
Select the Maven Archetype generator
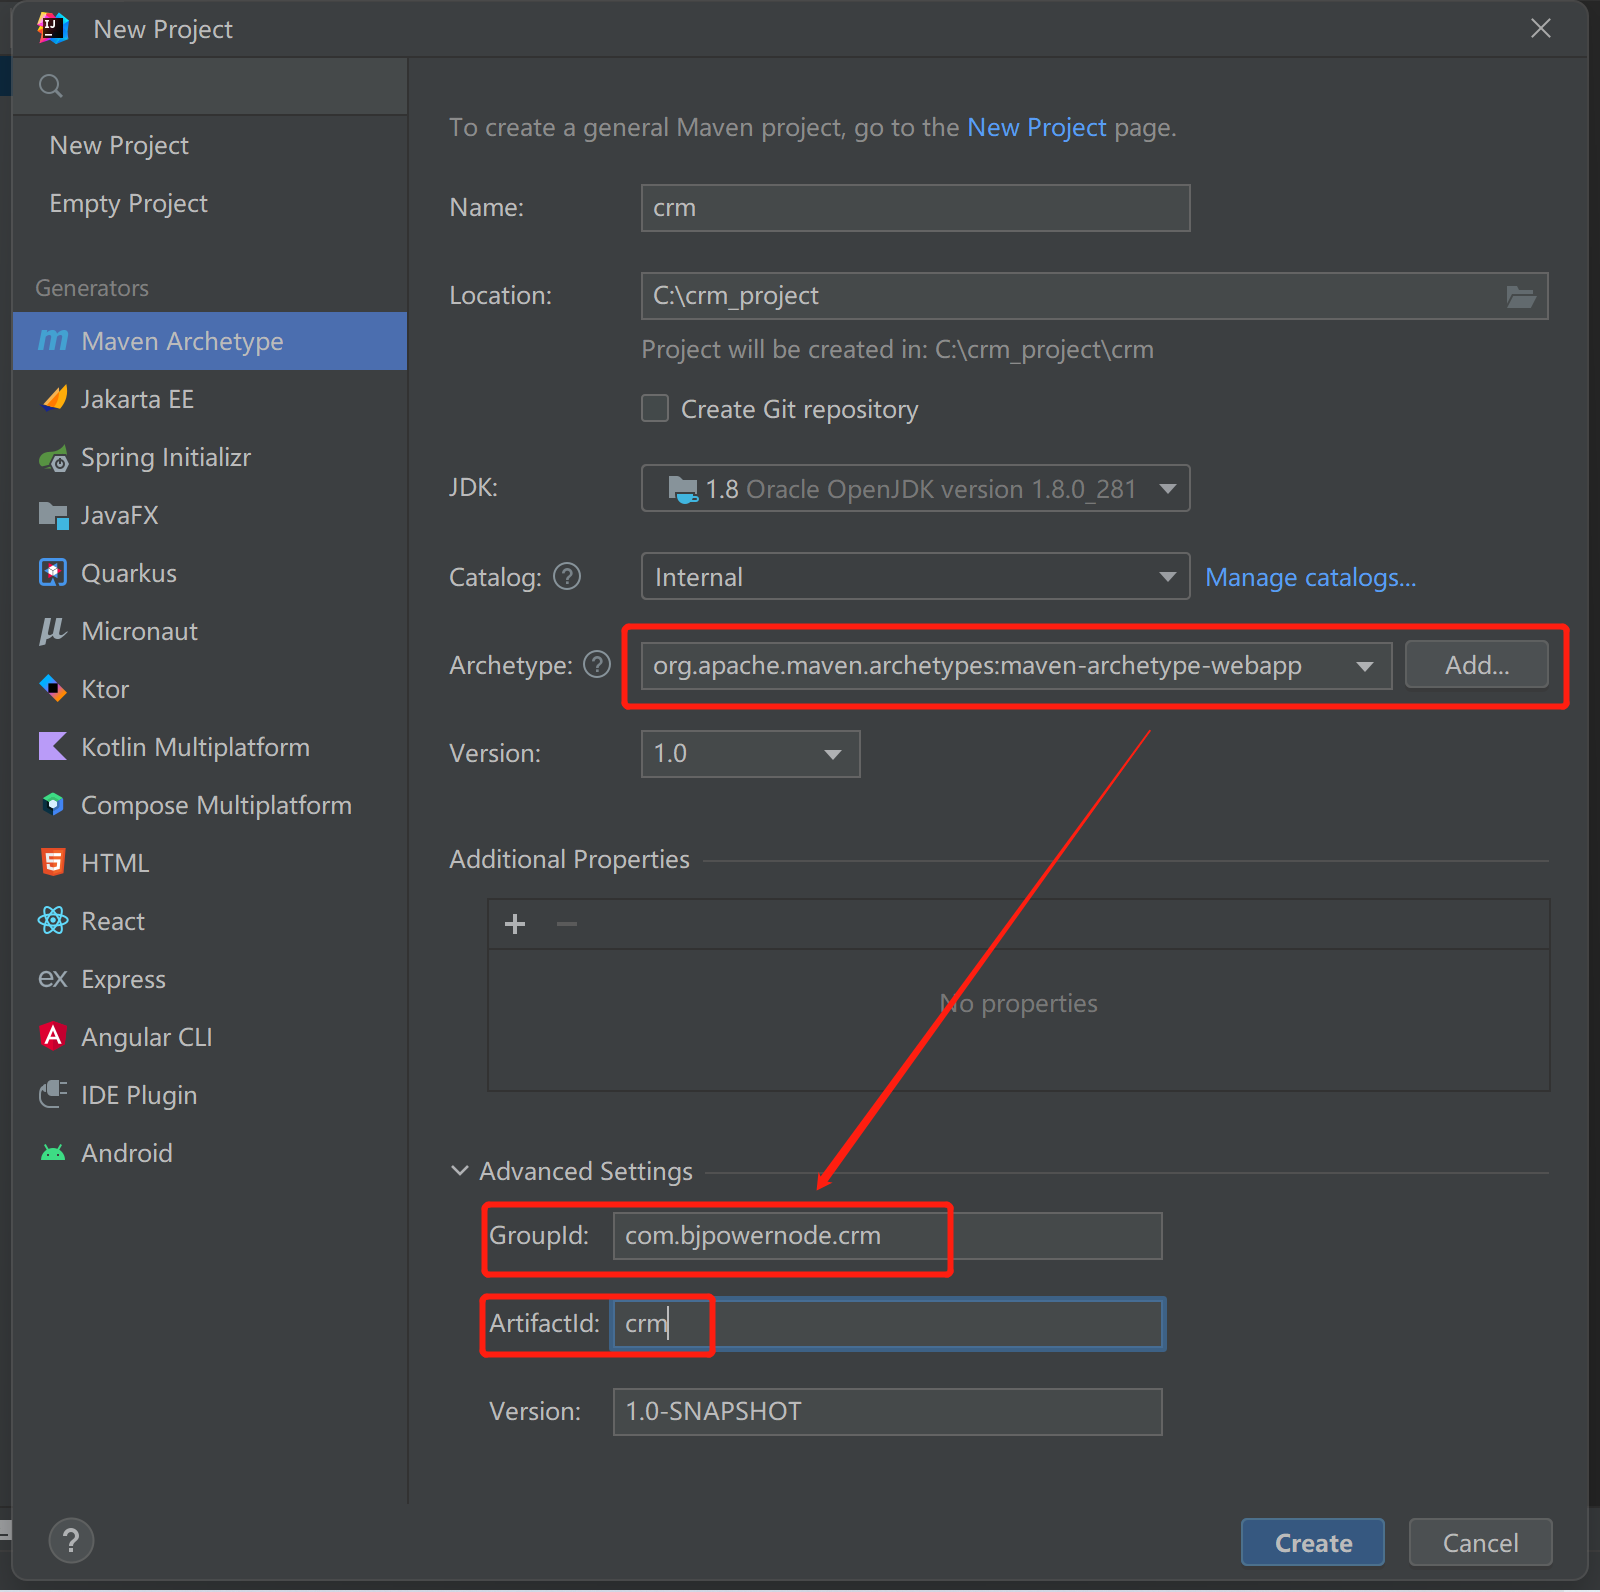(210, 341)
